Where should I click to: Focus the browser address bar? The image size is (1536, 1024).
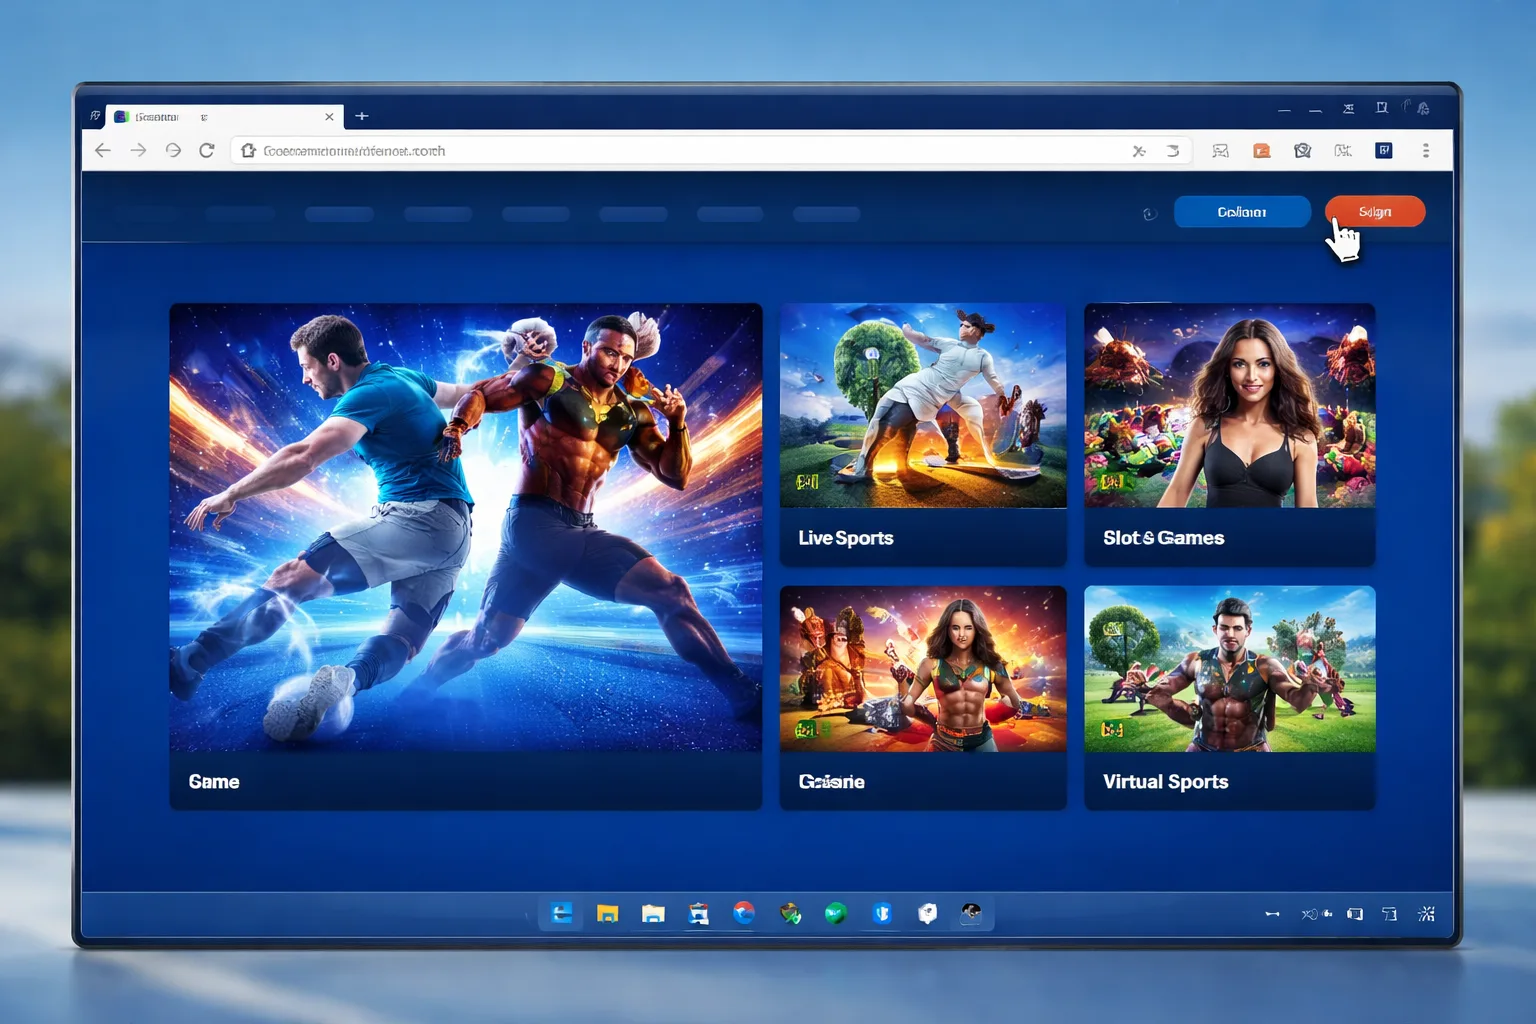710,150
